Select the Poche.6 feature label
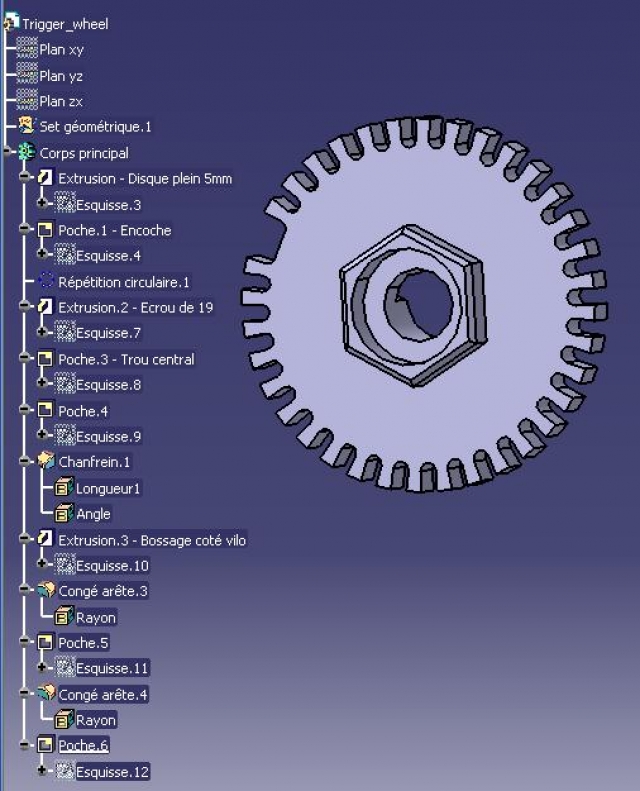The height and width of the screenshot is (791, 640). 83,746
